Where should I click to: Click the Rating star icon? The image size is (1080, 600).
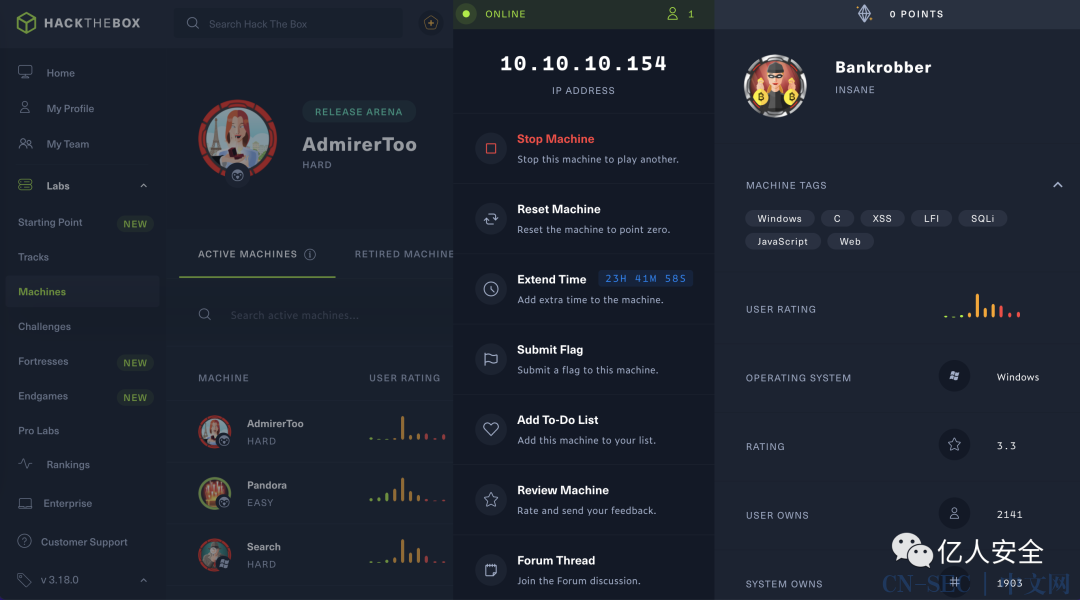click(x=954, y=444)
